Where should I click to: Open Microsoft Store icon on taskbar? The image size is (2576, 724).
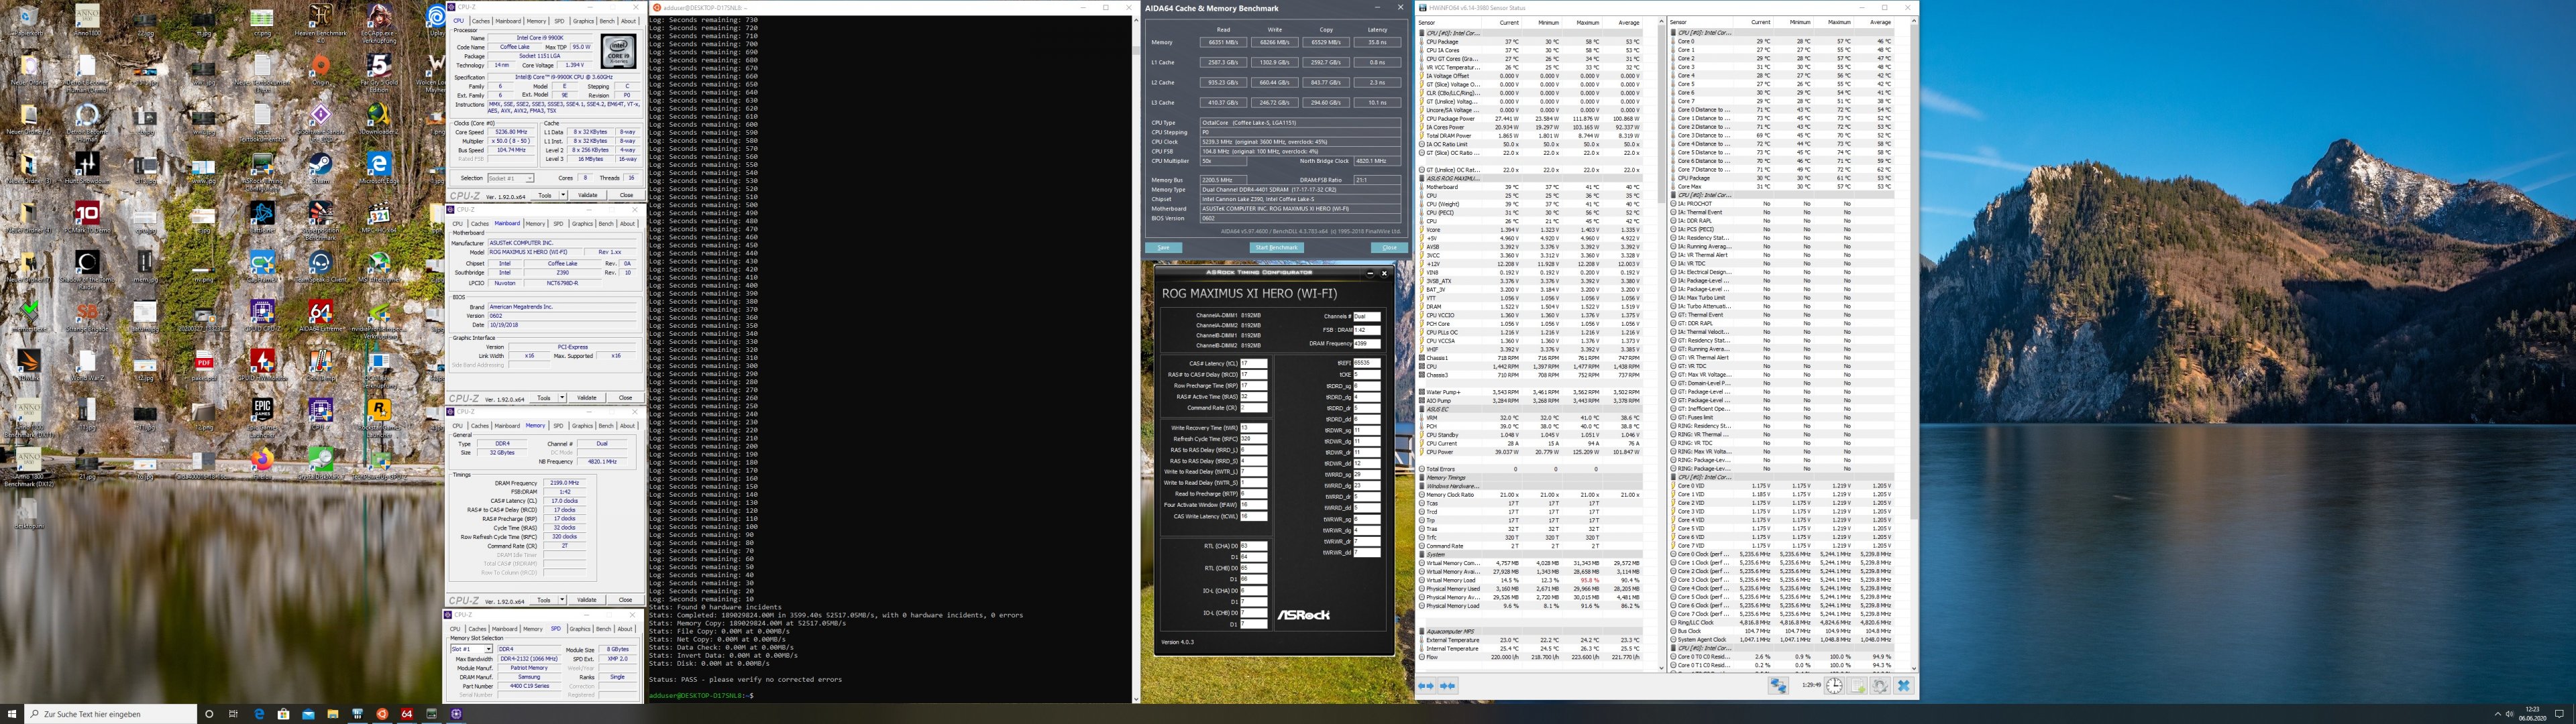pyautogui.click(x=283, y=714)
